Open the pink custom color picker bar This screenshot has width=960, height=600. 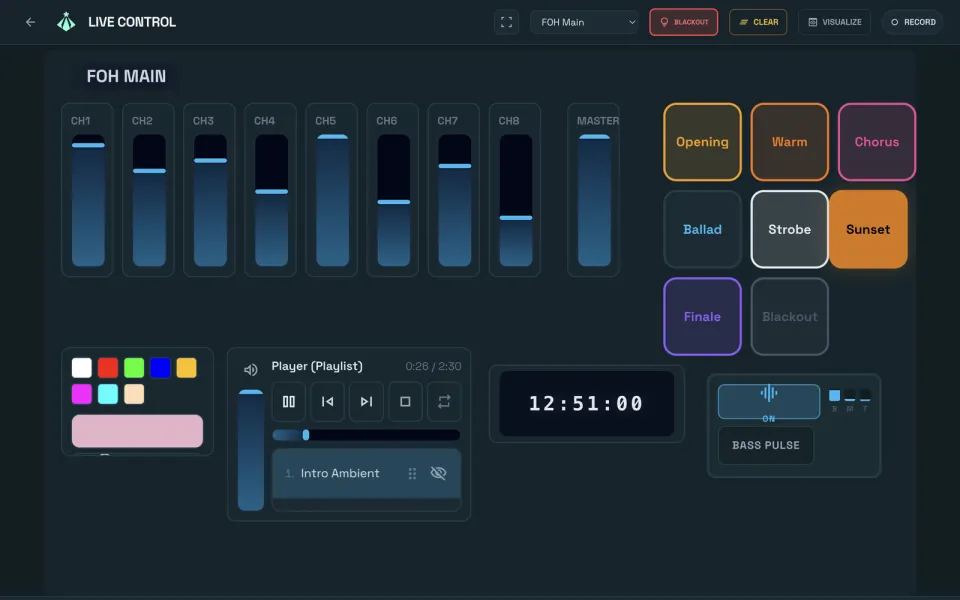pos(137,431)
